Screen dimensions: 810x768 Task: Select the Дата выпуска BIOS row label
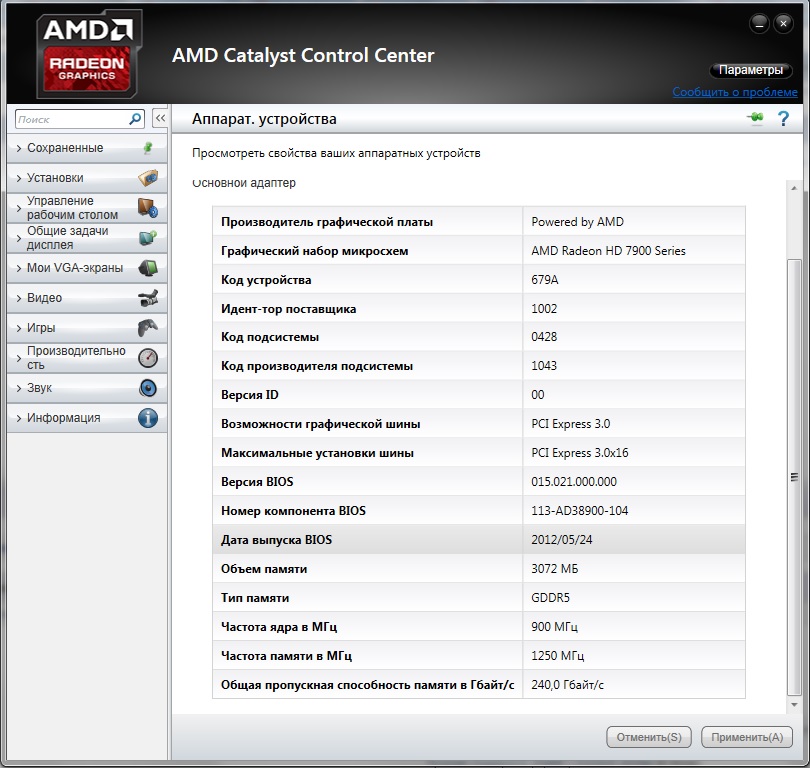coord(276,540)
